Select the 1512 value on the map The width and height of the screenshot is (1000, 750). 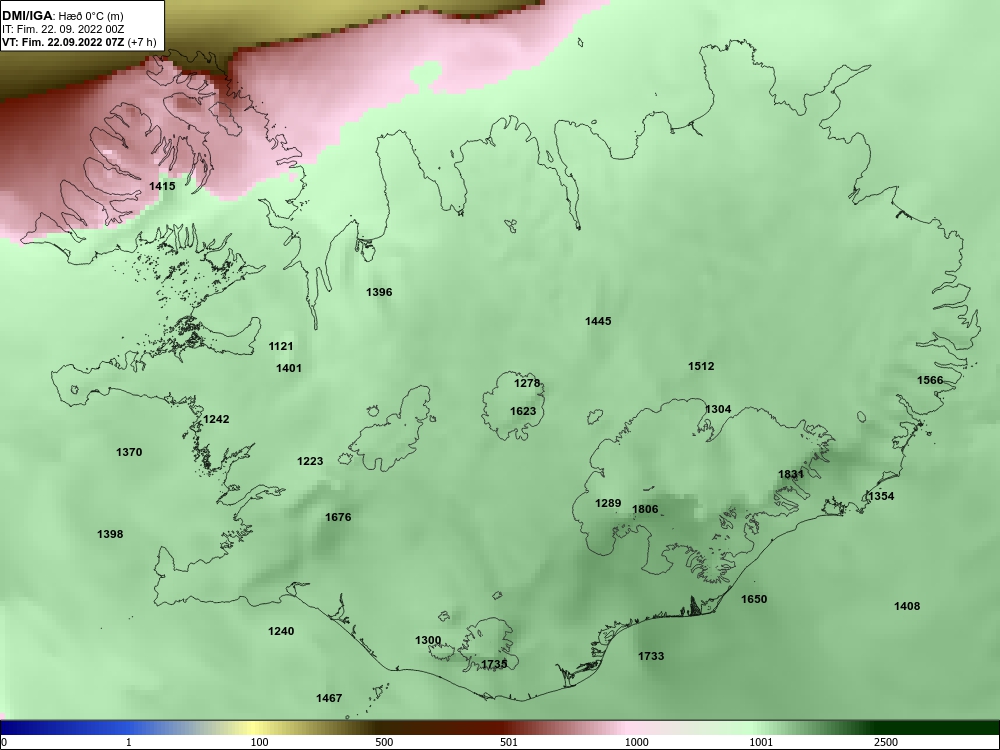click(701, 366)
